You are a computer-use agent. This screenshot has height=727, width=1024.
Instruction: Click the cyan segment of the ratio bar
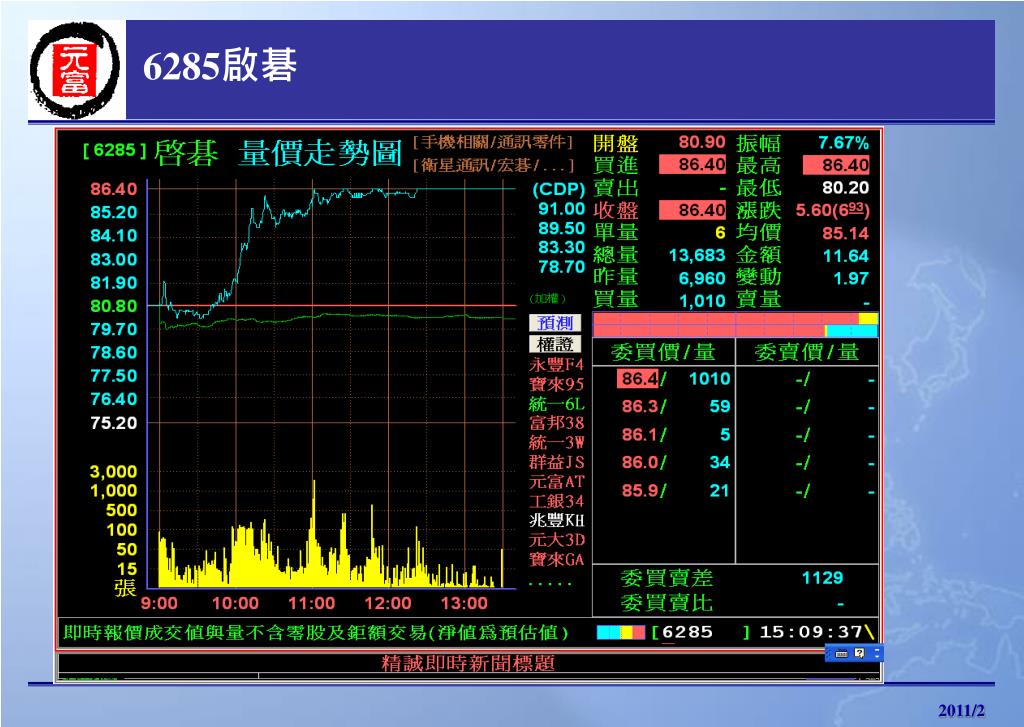(852, 331)
